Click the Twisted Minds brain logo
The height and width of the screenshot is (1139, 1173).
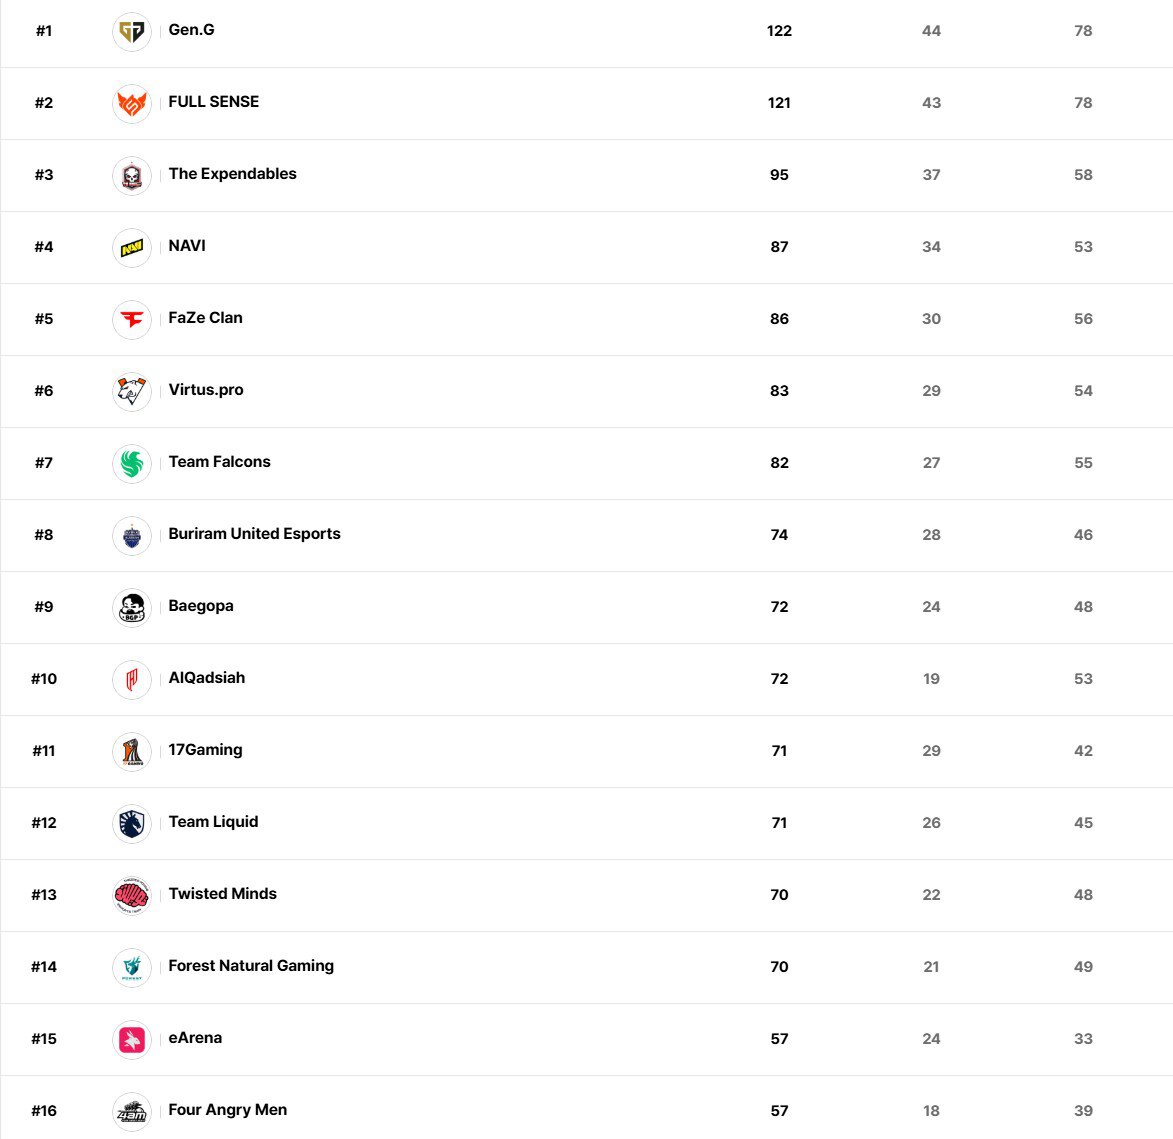132,895
